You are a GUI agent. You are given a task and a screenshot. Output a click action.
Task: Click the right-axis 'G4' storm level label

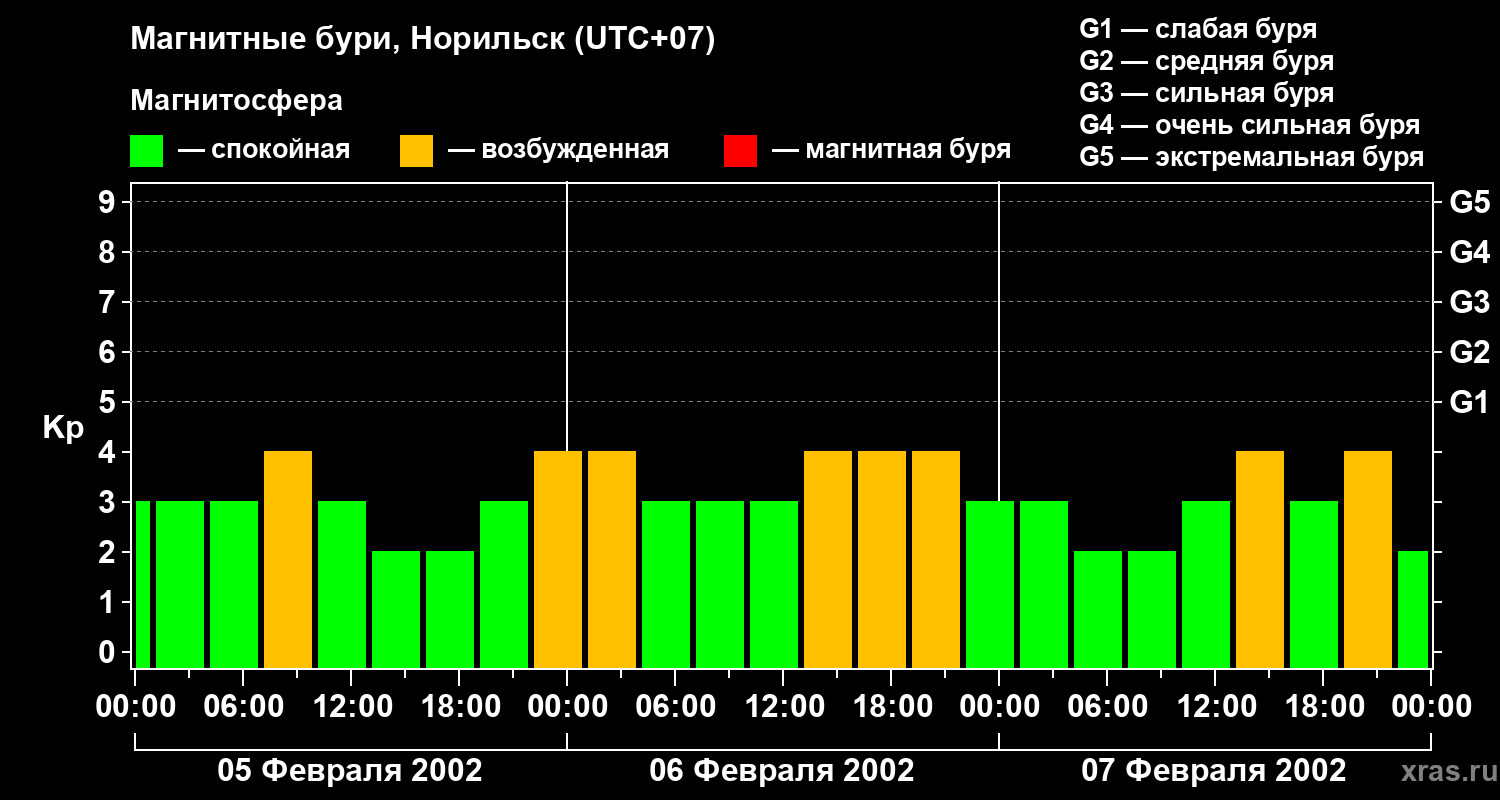click(1469, 252)
